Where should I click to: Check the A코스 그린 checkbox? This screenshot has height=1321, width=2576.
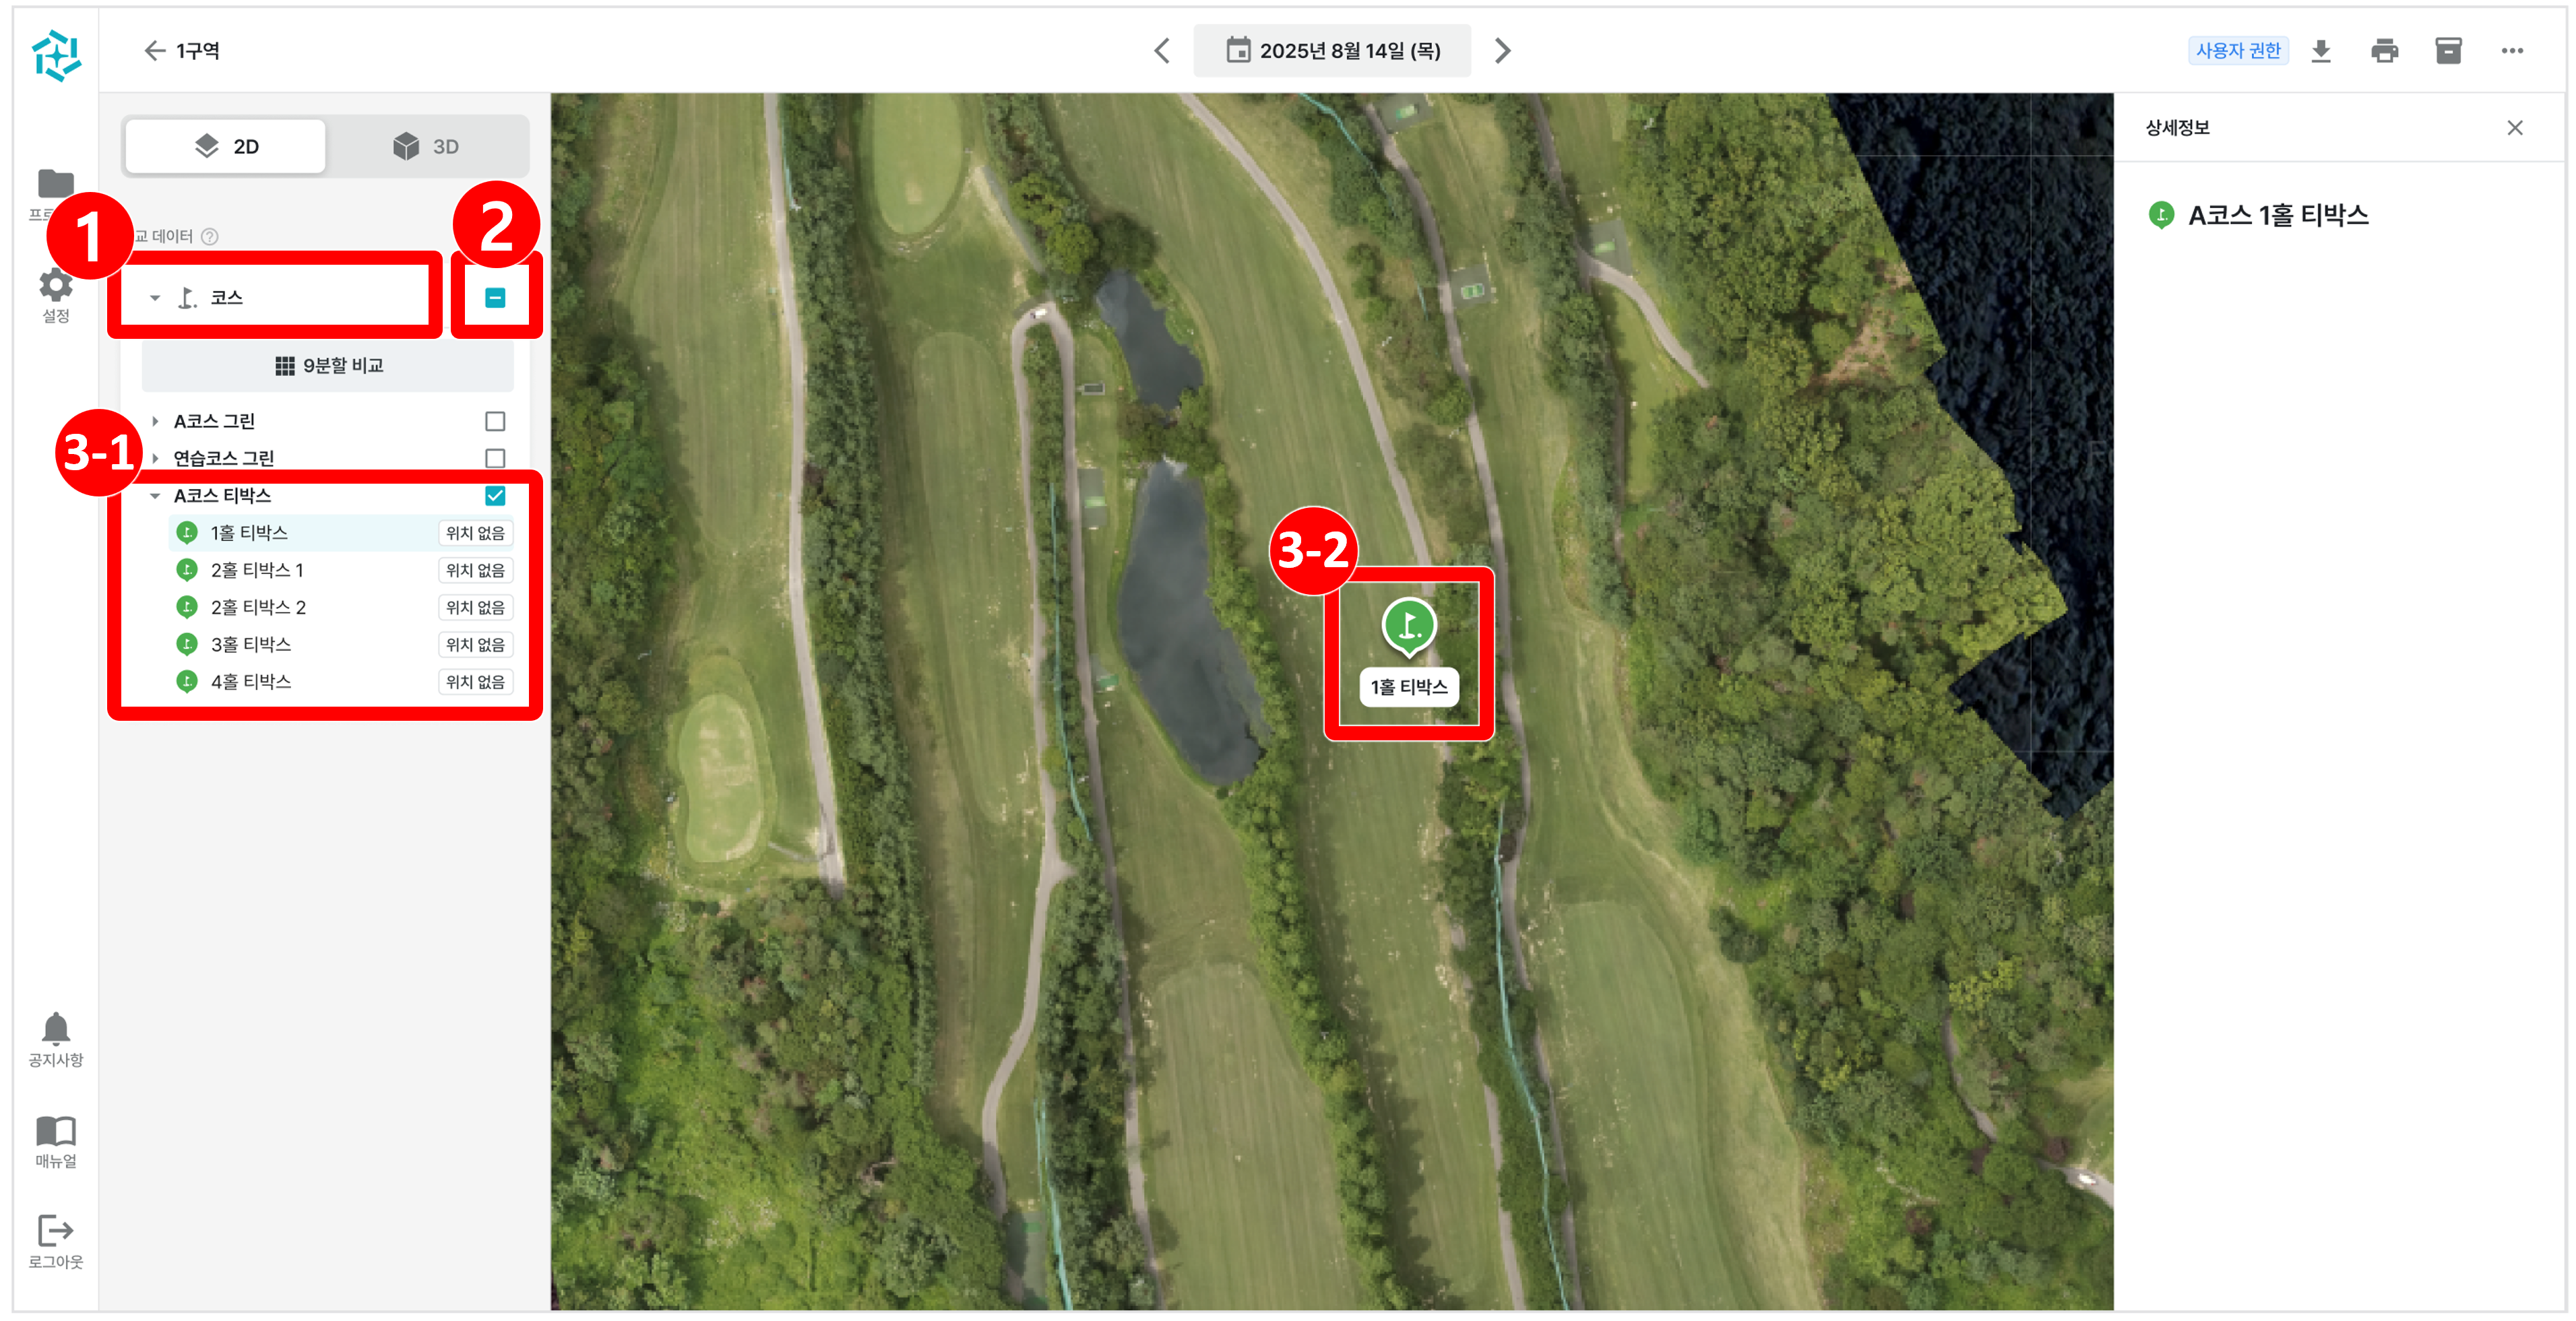point(495,421)
